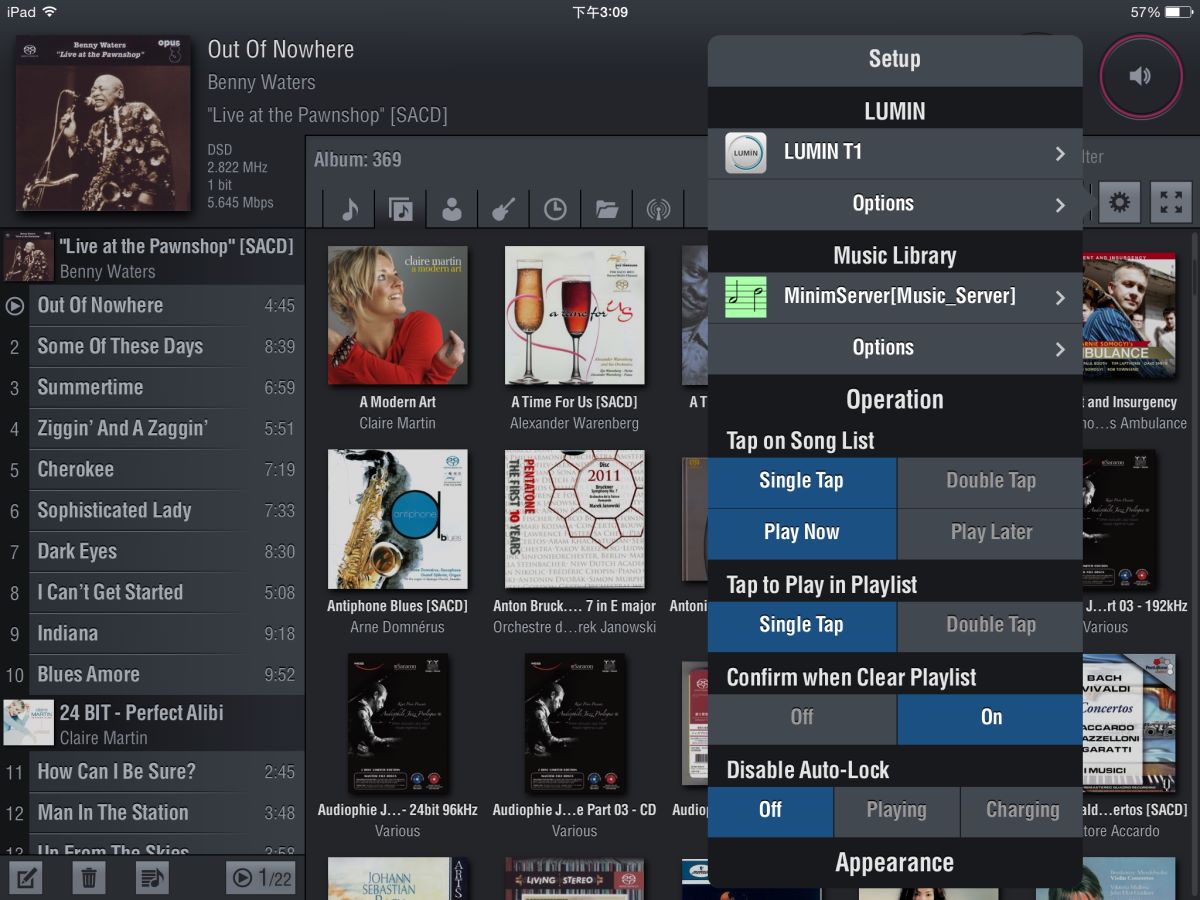Screen dimensions: 1200x900
Task: Play the track Summertime
Action: [152, 388]
